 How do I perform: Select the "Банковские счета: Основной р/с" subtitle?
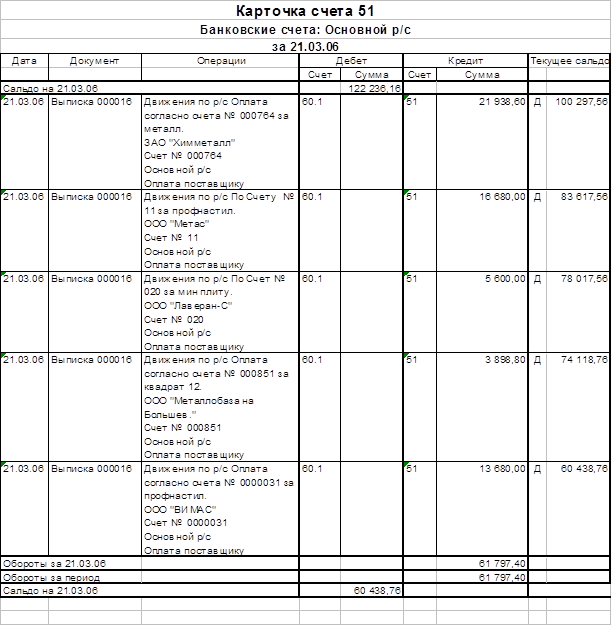pyautogui.click(x=305, y=30)
